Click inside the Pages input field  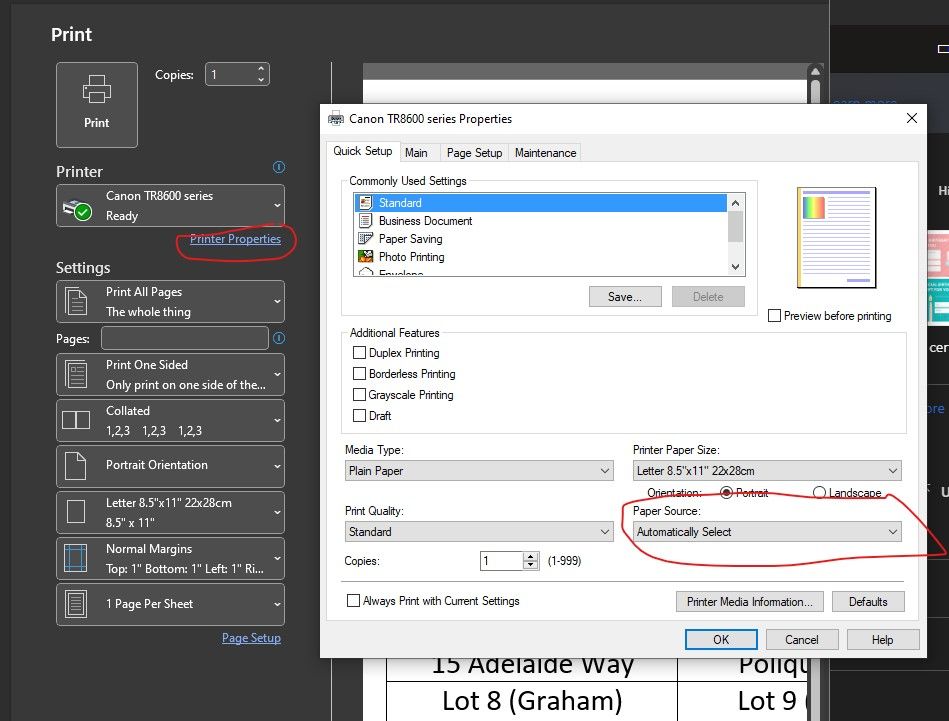point(183,338)
